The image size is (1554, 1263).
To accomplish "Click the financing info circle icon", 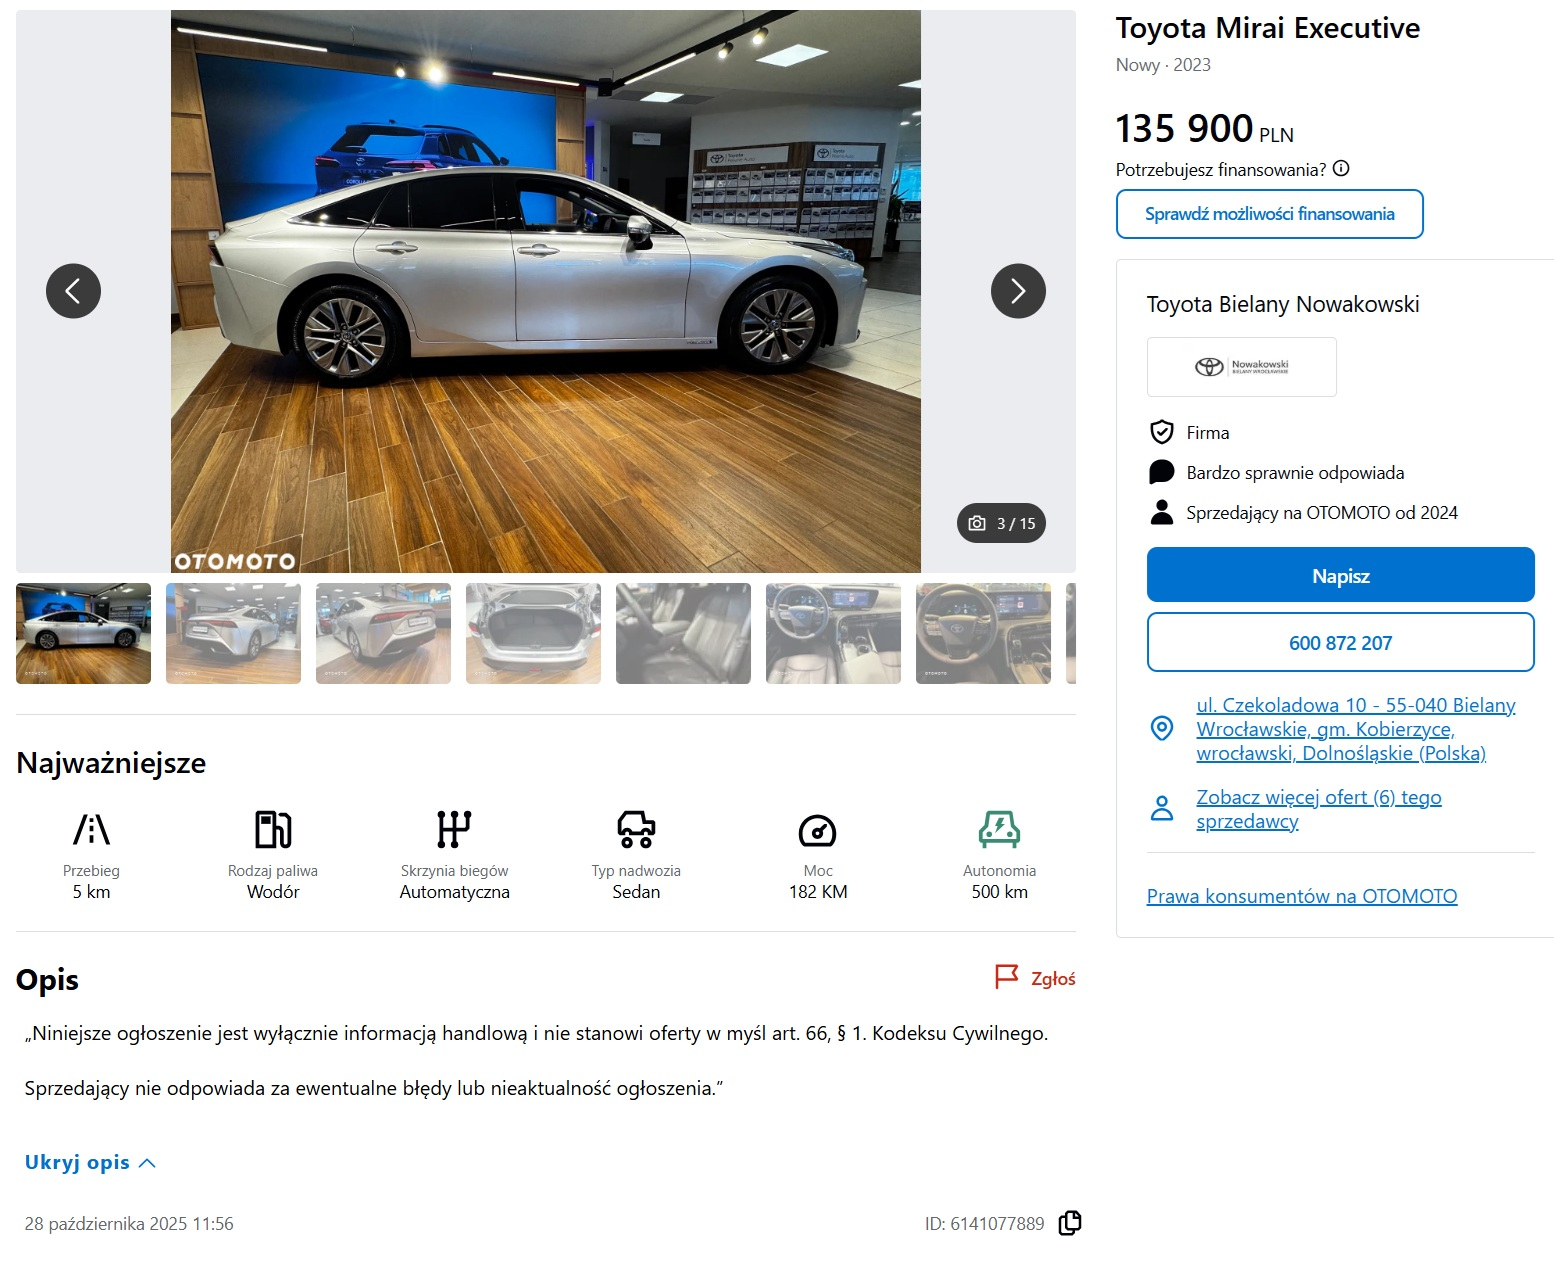I will [x=1341, y=169].
